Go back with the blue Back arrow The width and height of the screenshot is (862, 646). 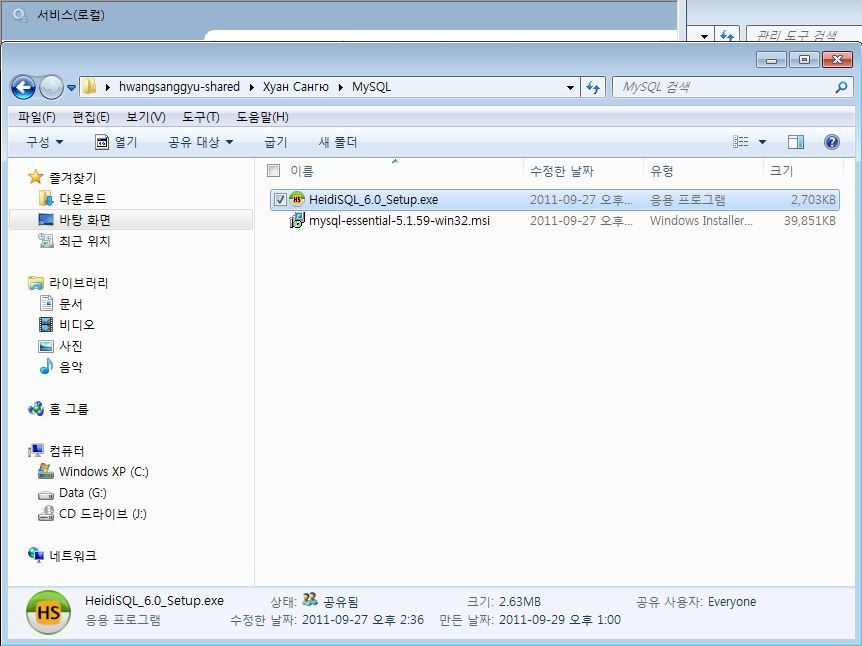click(x=23, y=87)
